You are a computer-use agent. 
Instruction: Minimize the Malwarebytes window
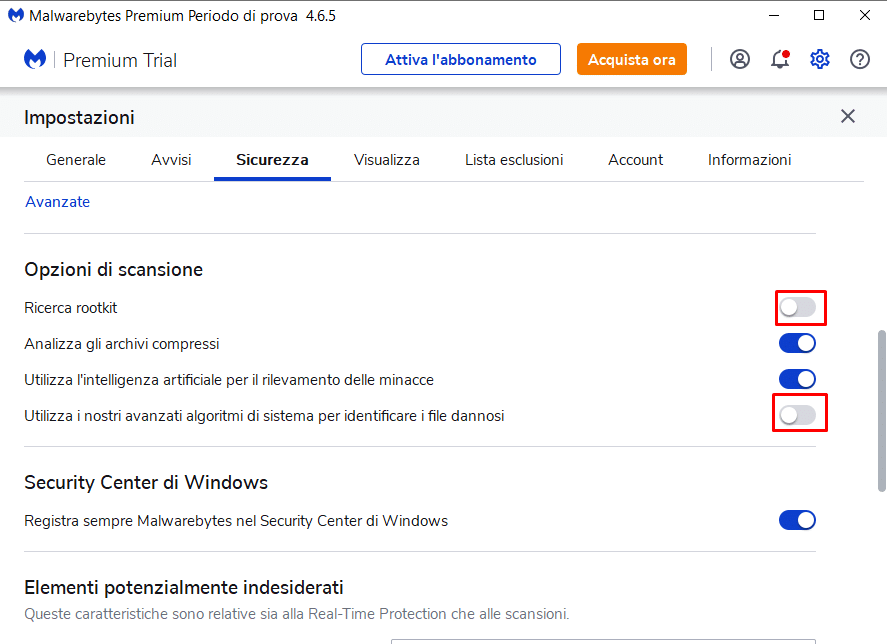coord(774,15)
